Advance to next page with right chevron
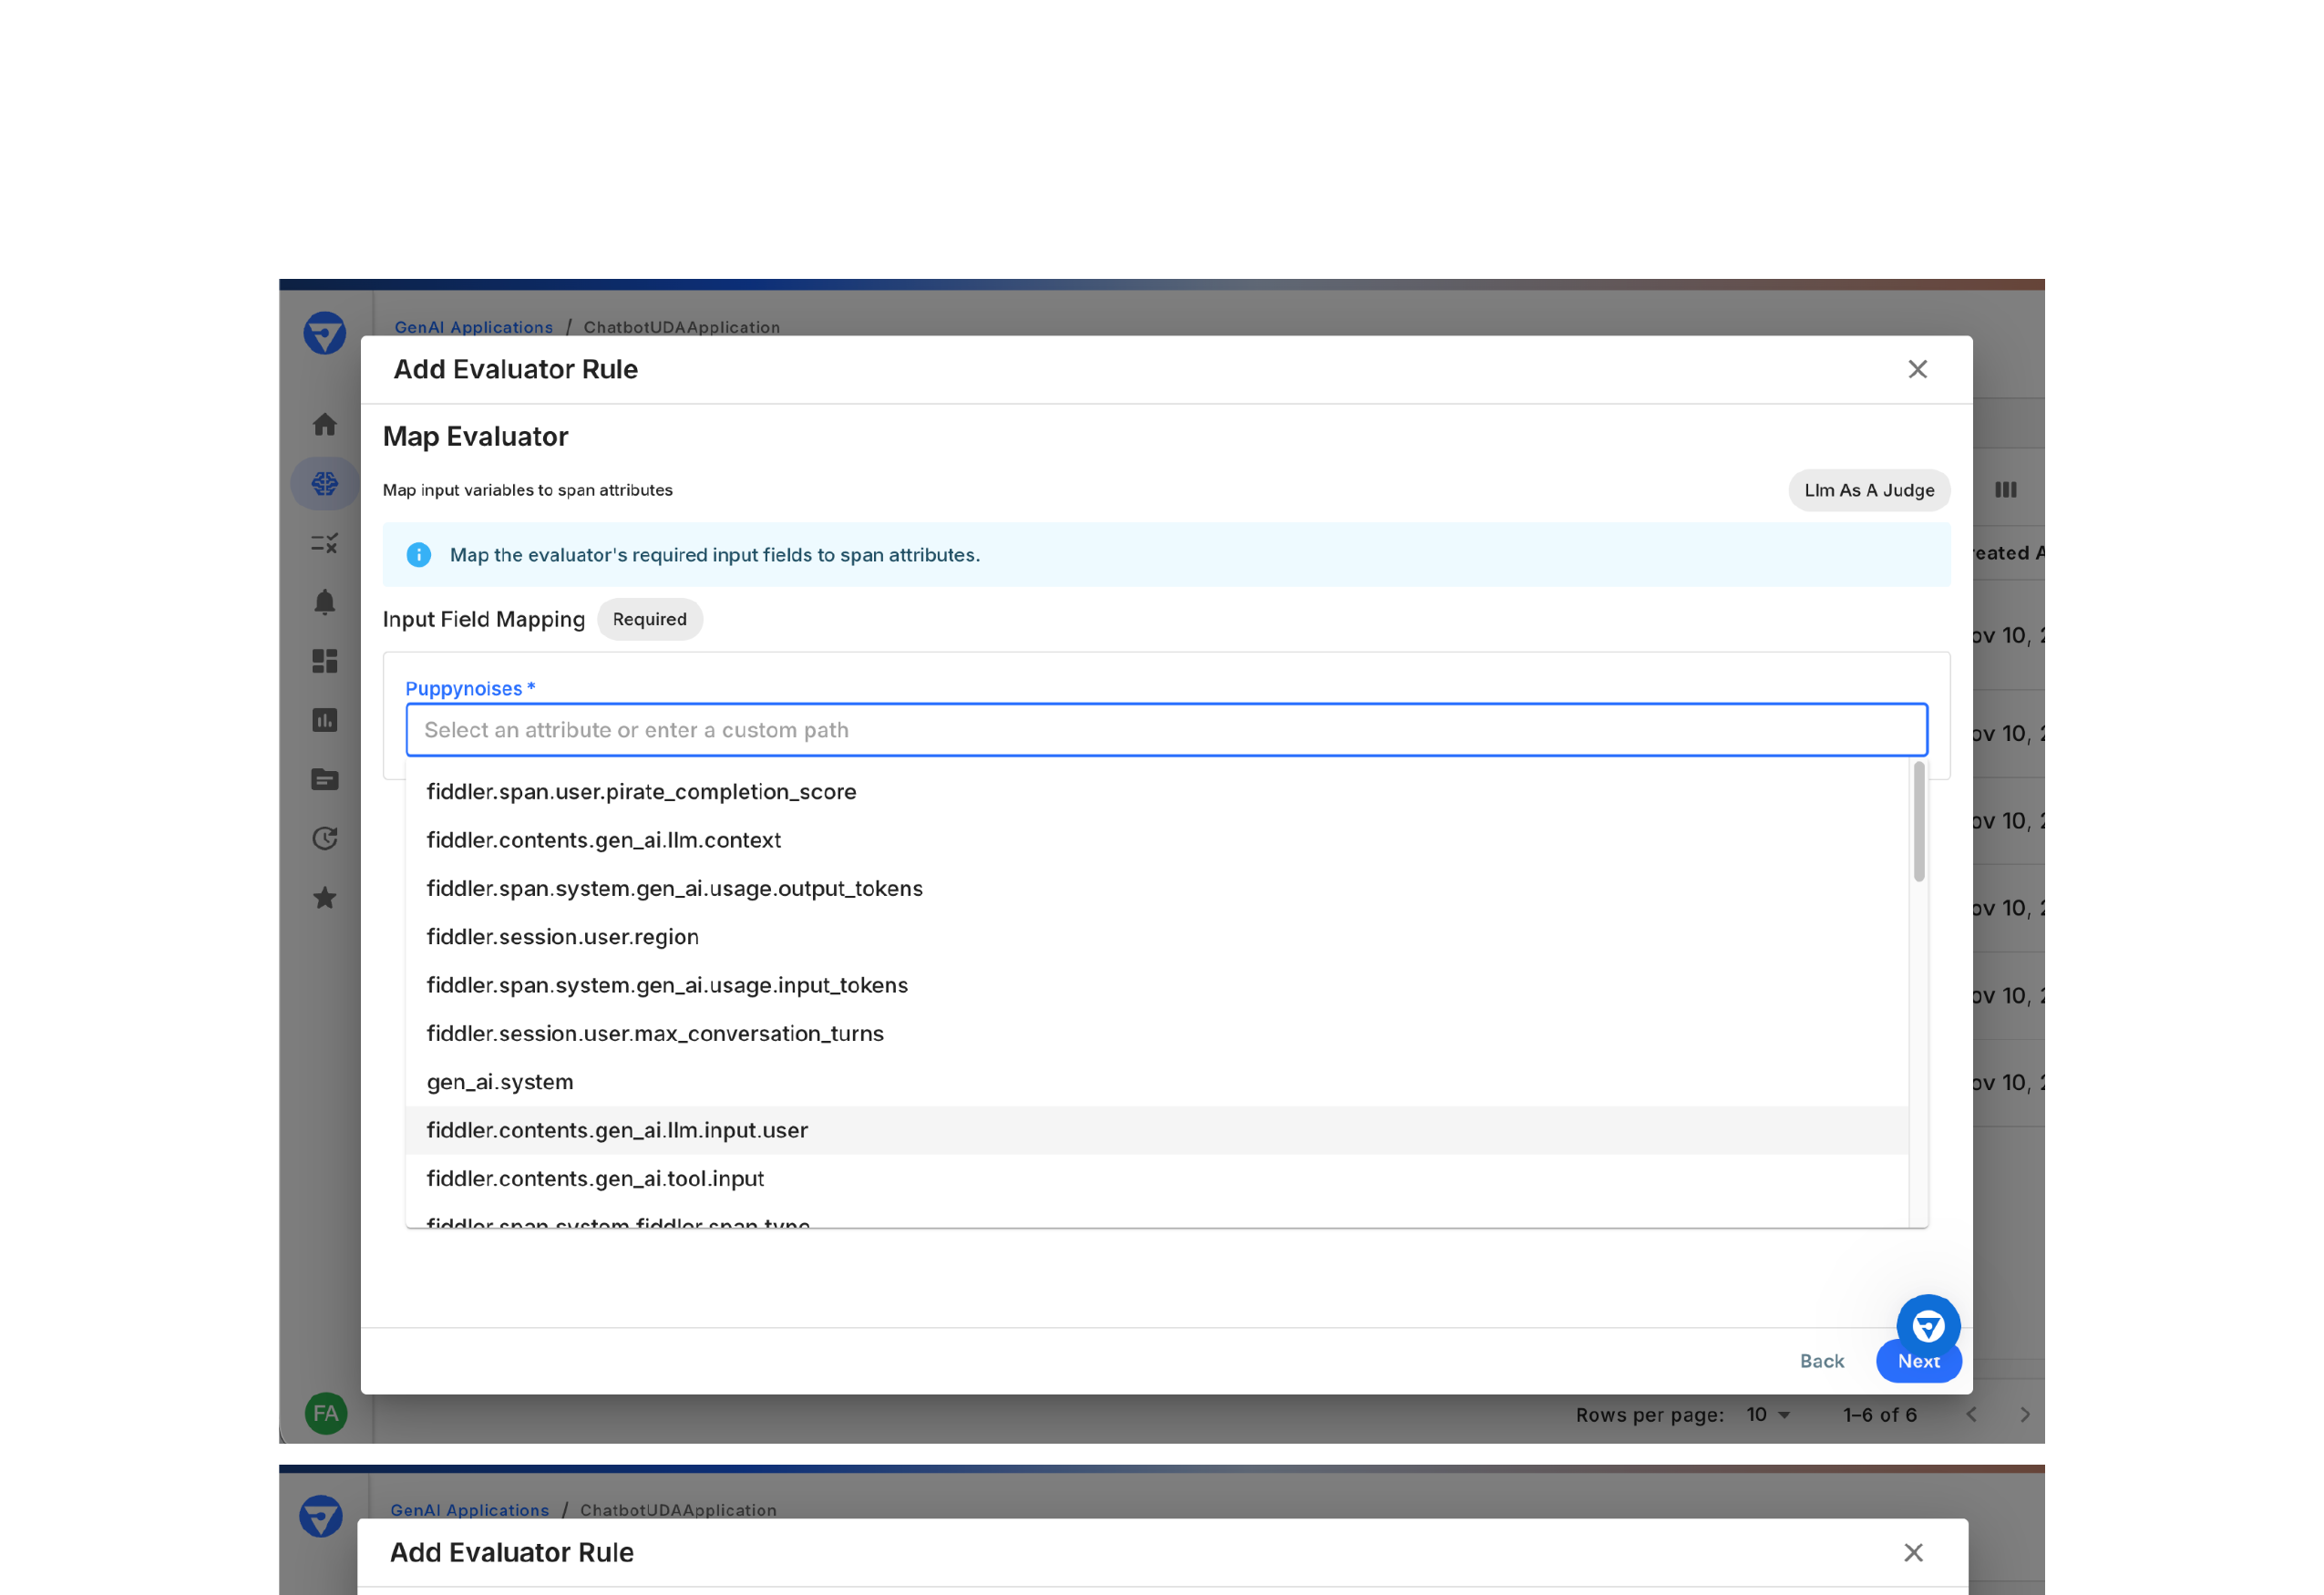The width and height of the screenshot is (2324, 1595). click(2025, 1414)
